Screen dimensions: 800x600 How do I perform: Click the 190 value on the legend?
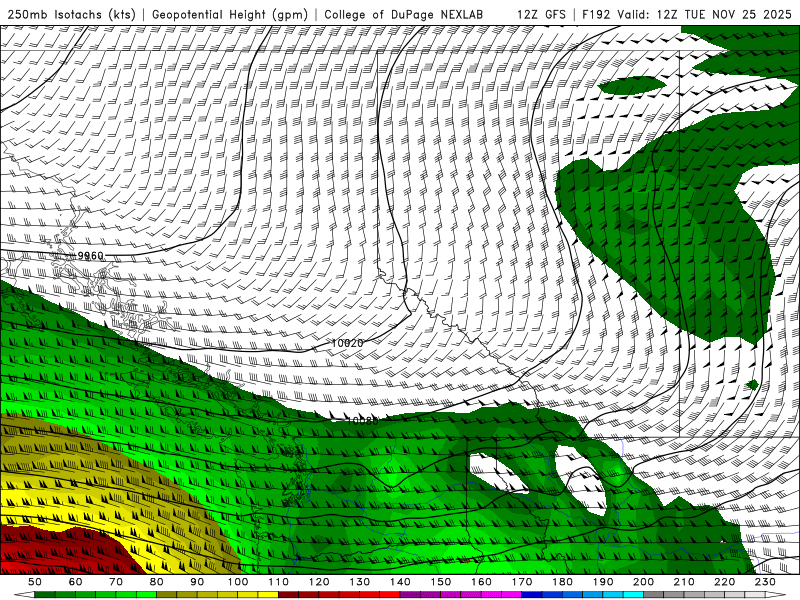point(603,582)
